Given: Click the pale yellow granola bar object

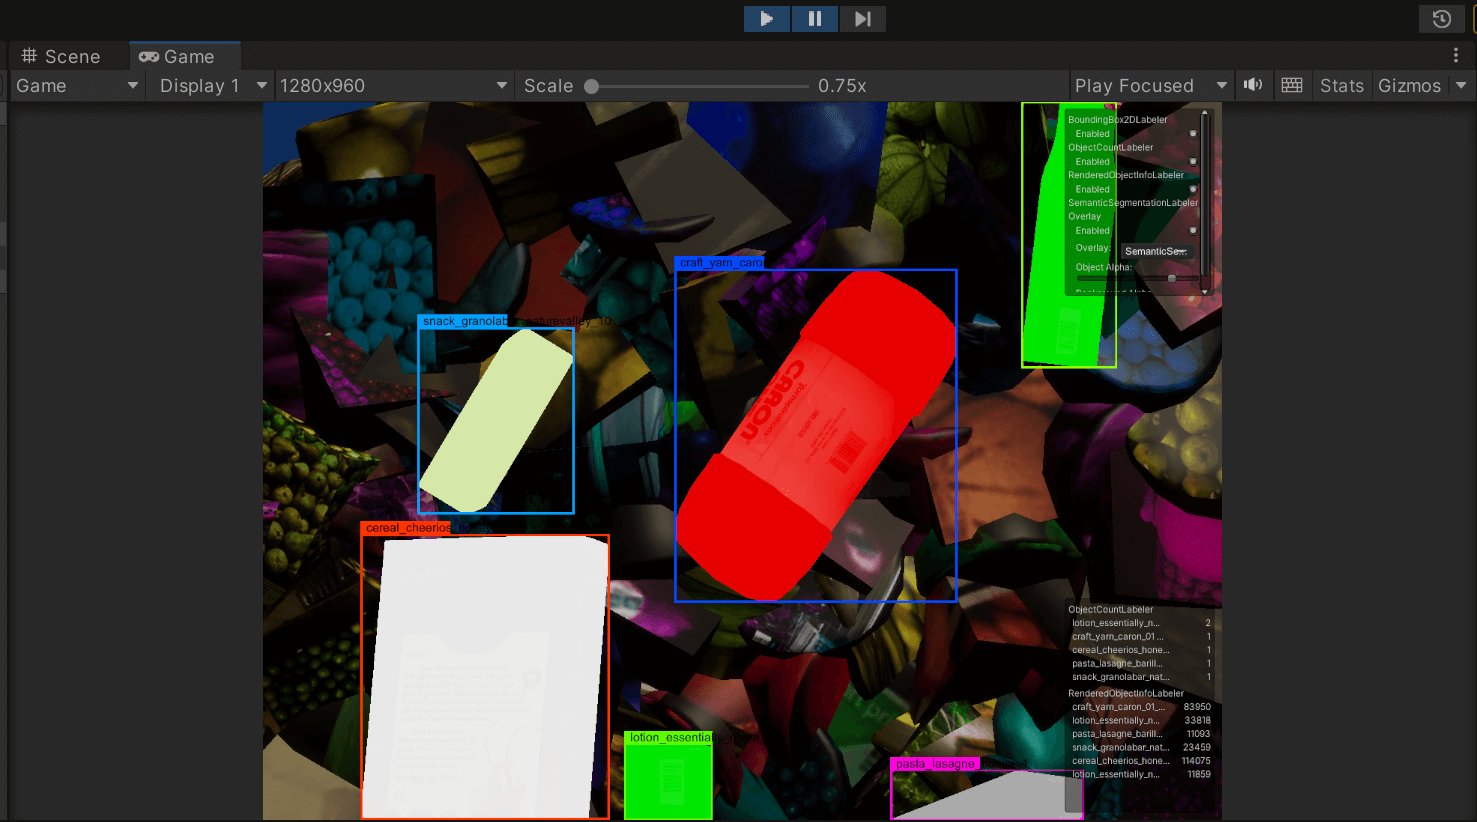Looking at the screenshot, I should click(x=497, y=420).
